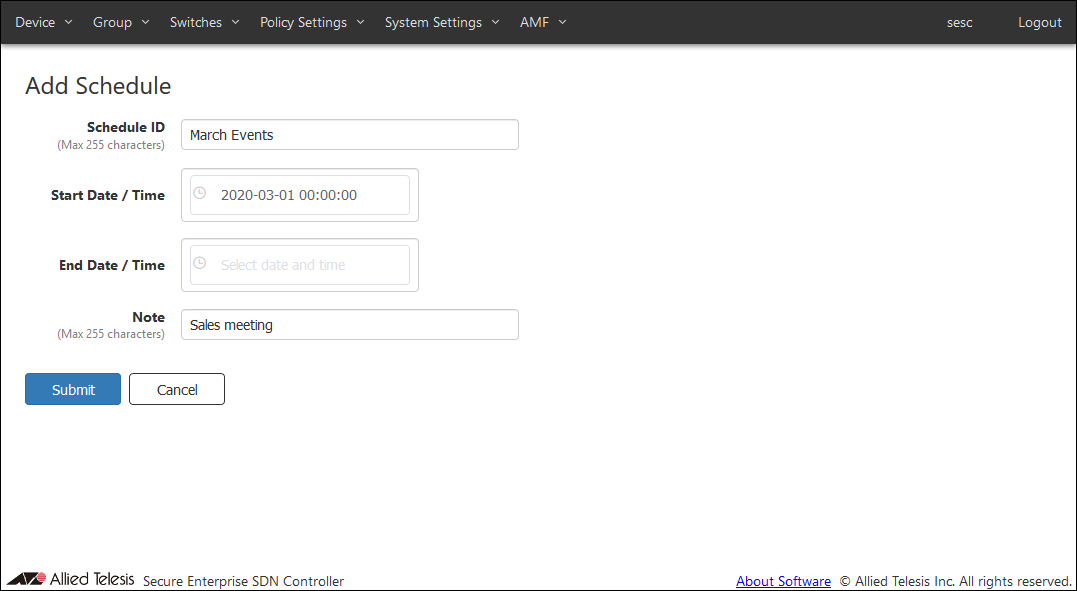Open the Policy Settings menu
The image size is (1077, 591).
click(x=312, y=22)
